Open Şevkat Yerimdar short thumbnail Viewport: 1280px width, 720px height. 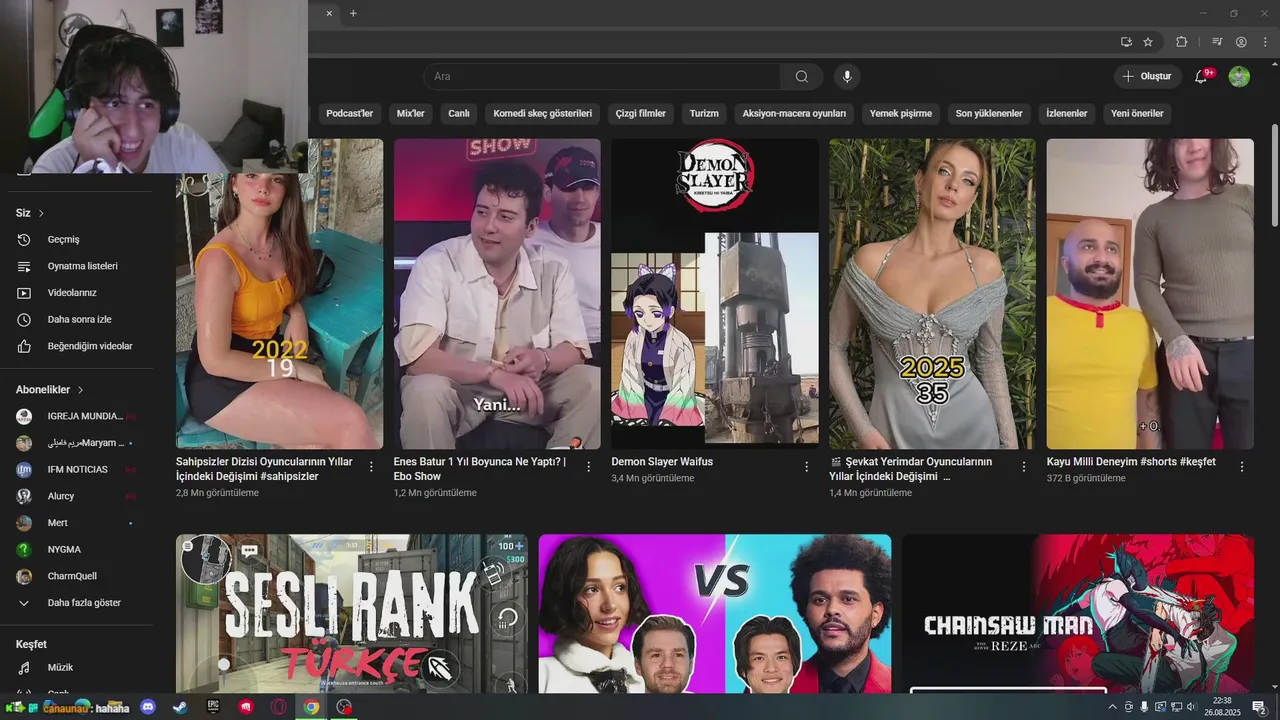pos(932,294)
